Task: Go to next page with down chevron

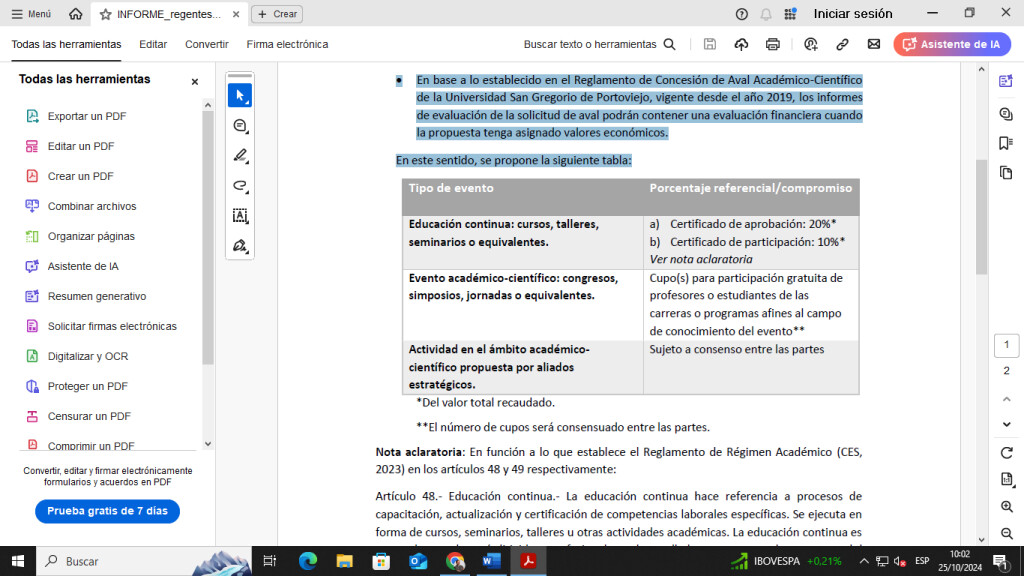Action: click(1006, 423)
